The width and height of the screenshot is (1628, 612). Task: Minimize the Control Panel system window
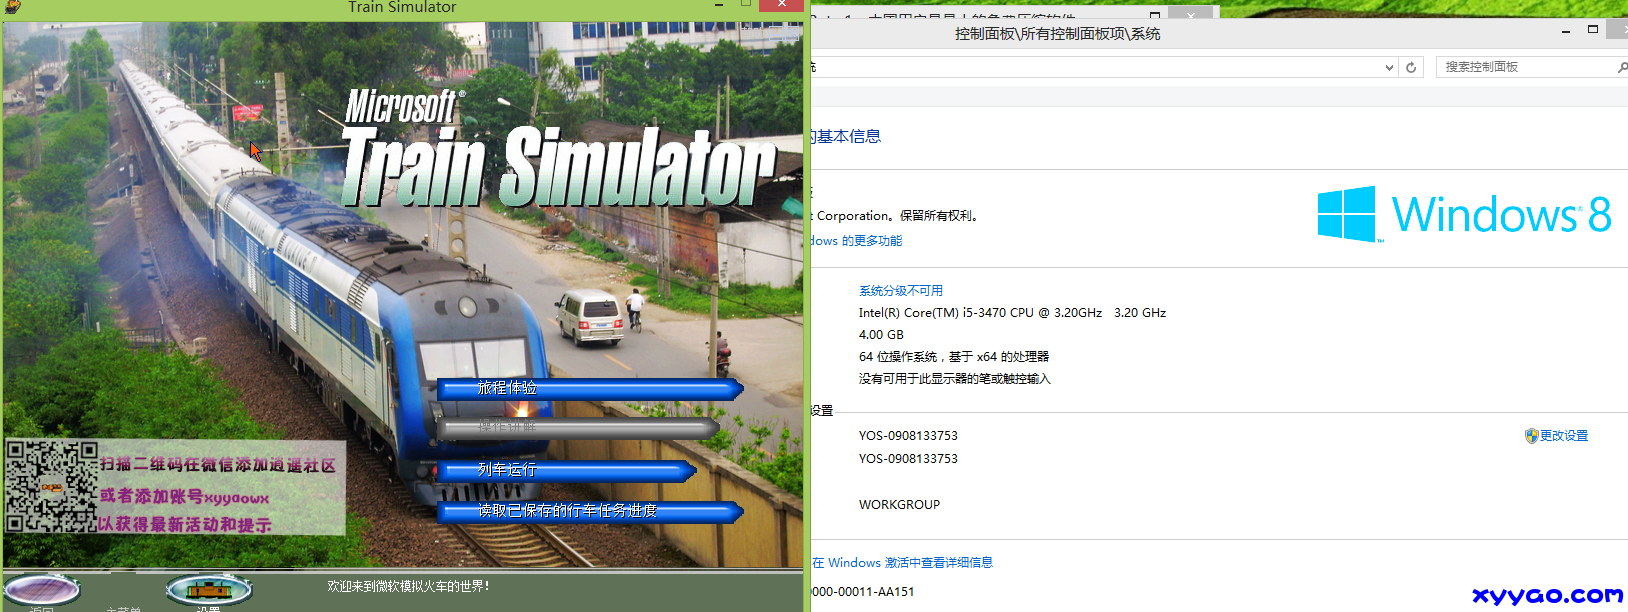tap(1565, 32)
